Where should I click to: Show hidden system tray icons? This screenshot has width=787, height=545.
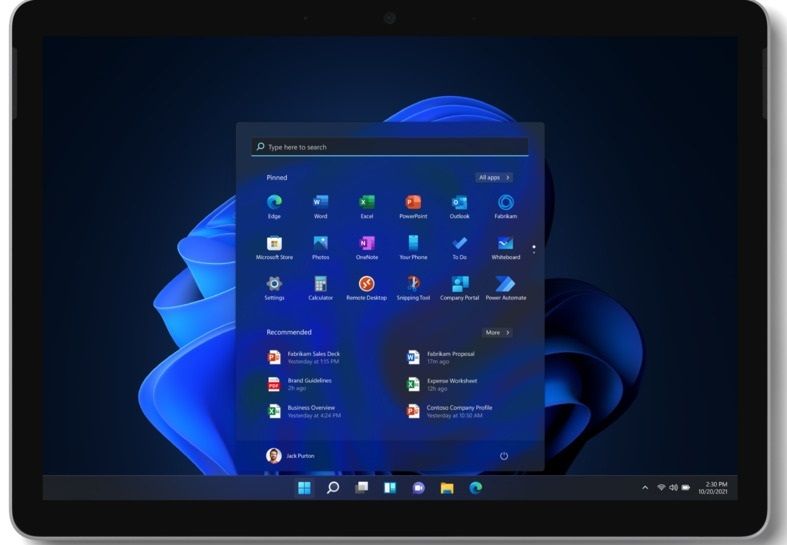click(645, 487)
